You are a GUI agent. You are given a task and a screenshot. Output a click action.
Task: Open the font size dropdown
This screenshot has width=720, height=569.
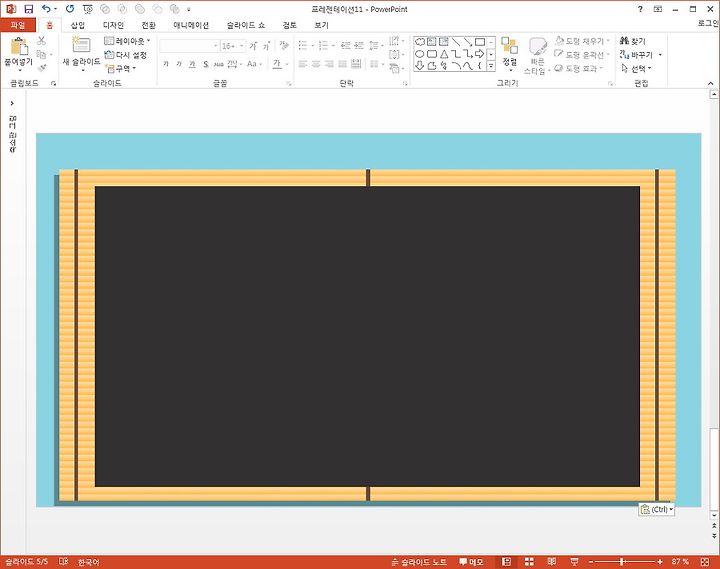click(242, 46)
